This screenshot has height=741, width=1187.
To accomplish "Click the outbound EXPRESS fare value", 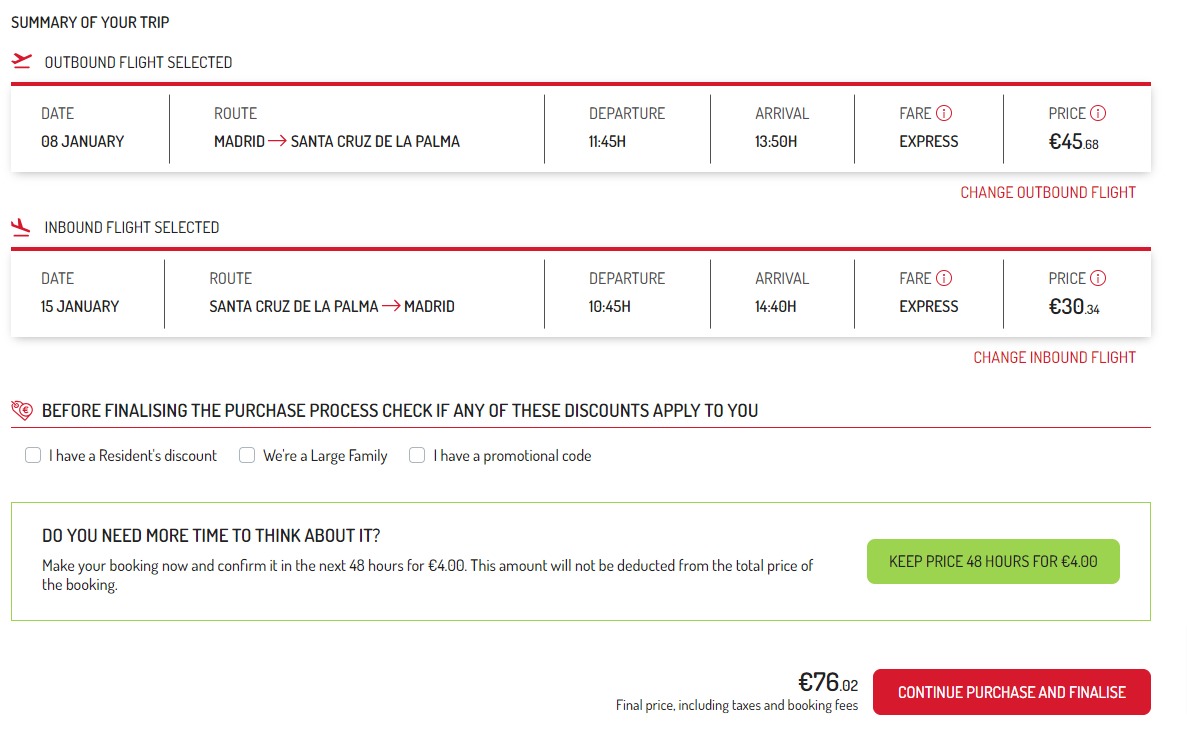I will [929, 142].
